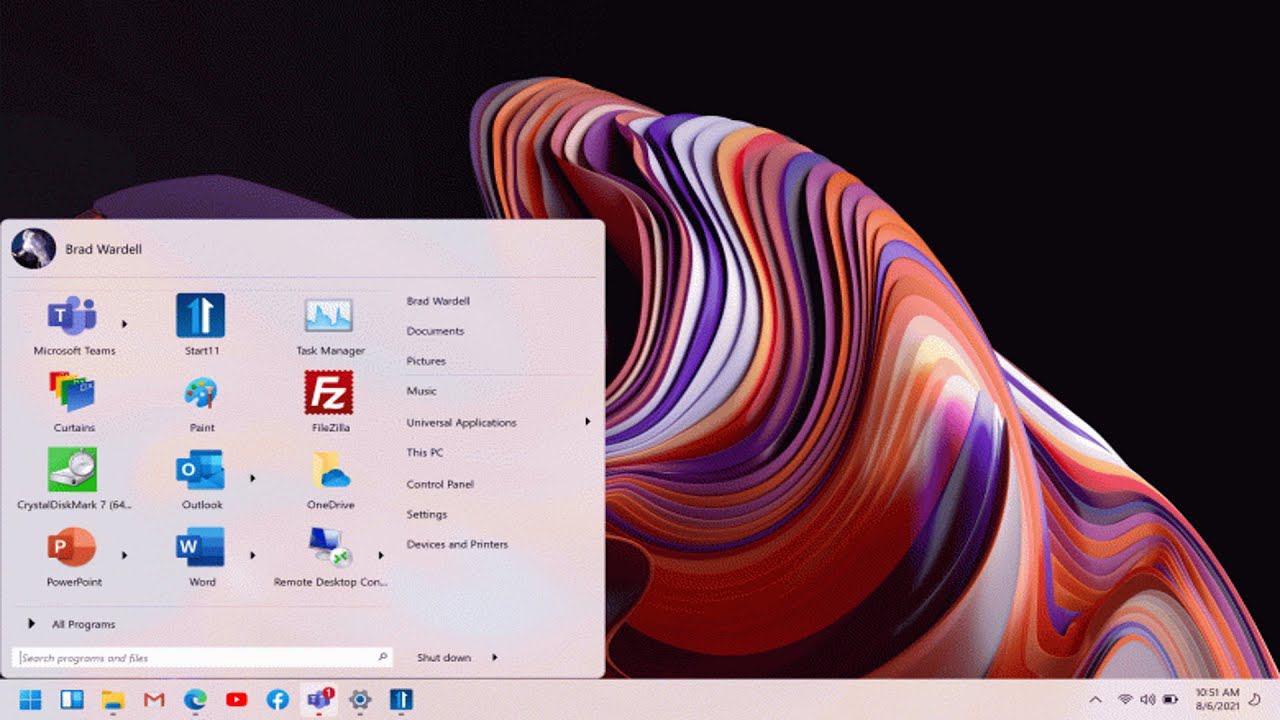Screen dimensions: 1280x720
Task: Launch Microsoft Edge from the taskbar
Action: (195, 700)
